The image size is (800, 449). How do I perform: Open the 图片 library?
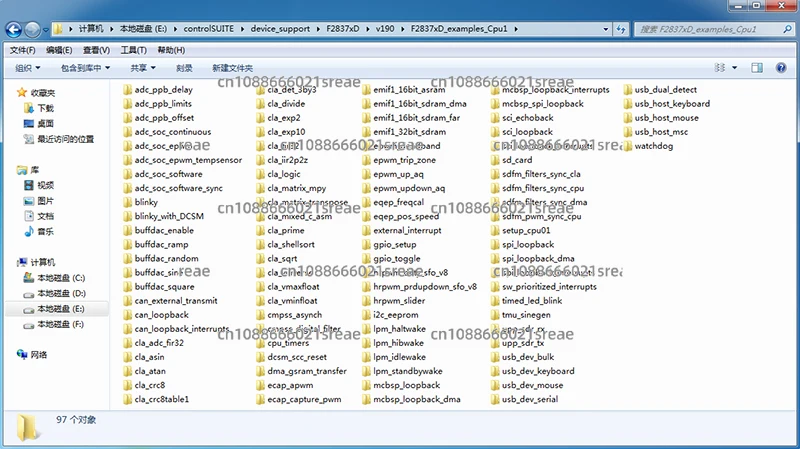45,201
